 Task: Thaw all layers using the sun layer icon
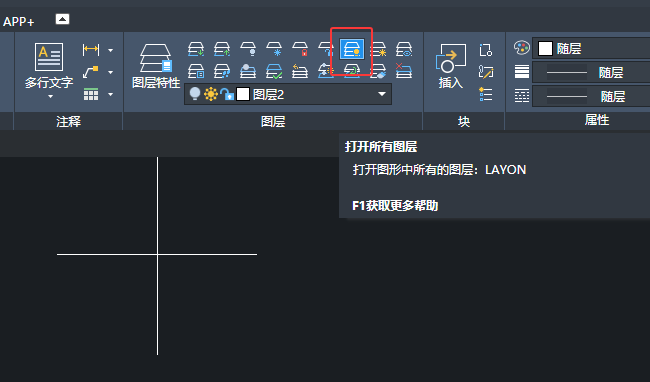point(378,49)
